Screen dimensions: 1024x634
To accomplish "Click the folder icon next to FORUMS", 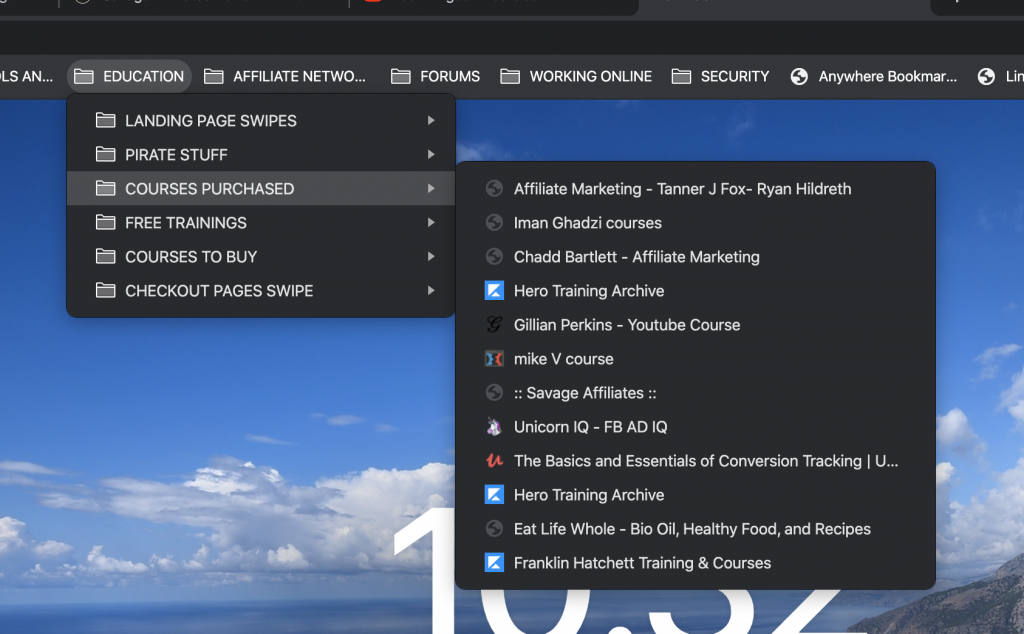I will tap(400, 76).
